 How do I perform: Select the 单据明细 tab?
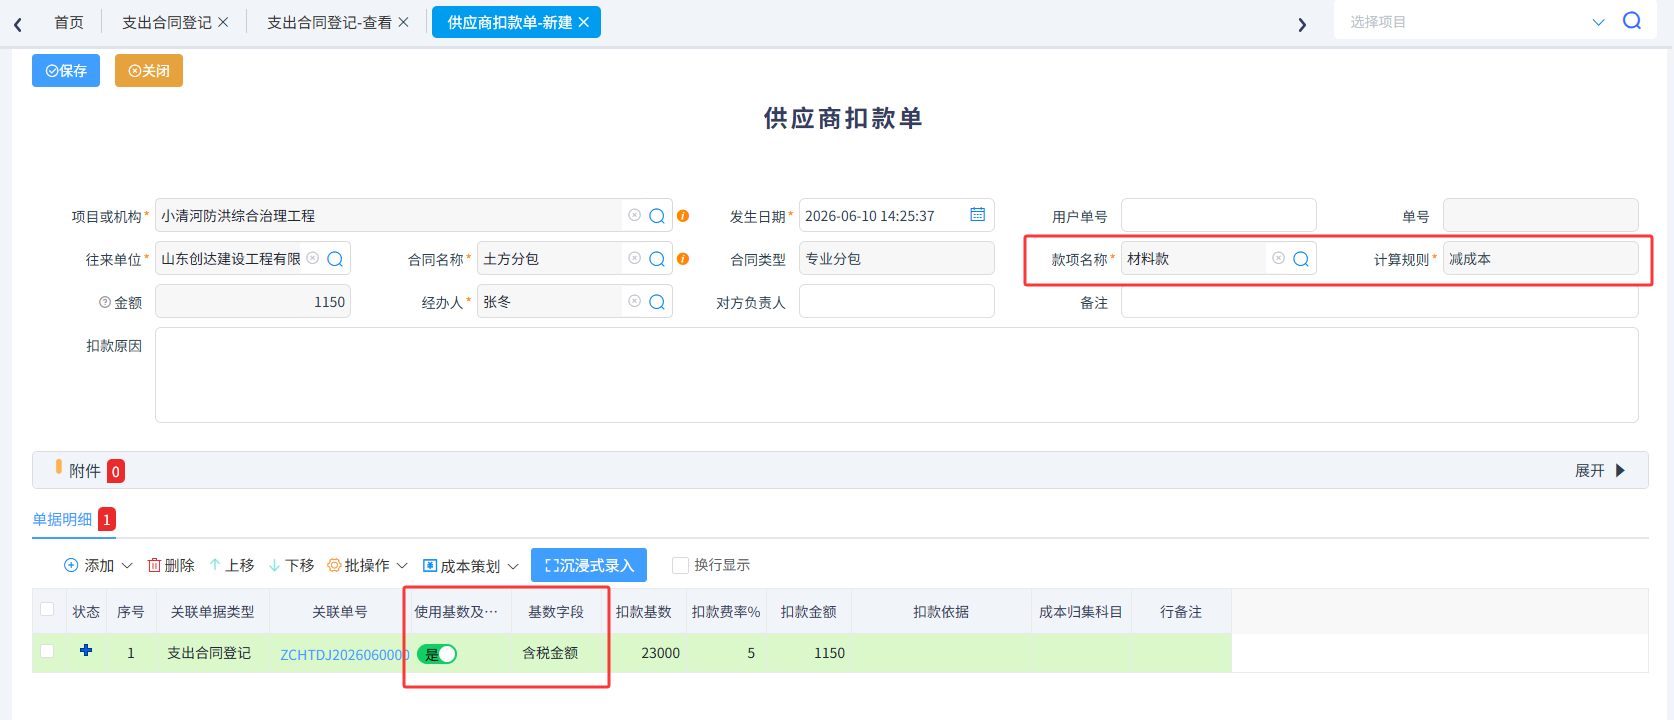pyautogui.click(x=62, y=519)
